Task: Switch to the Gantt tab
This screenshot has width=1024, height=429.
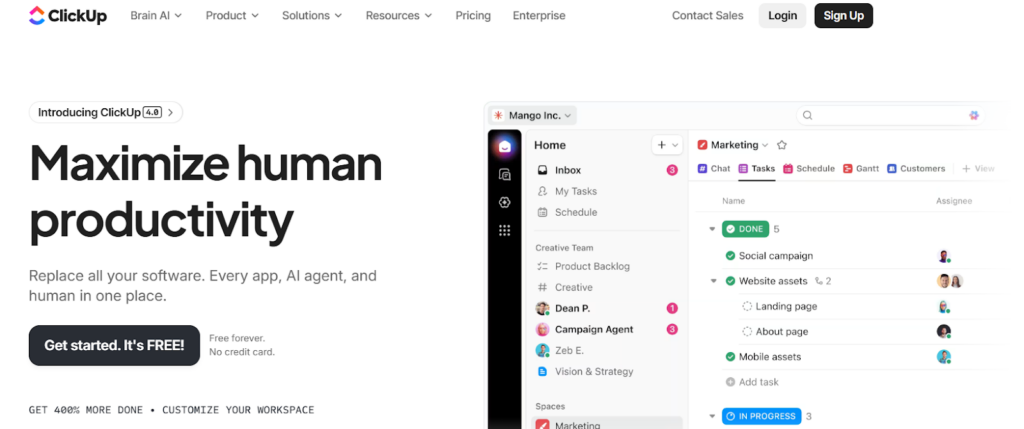Action: click(x=861, y=168)
